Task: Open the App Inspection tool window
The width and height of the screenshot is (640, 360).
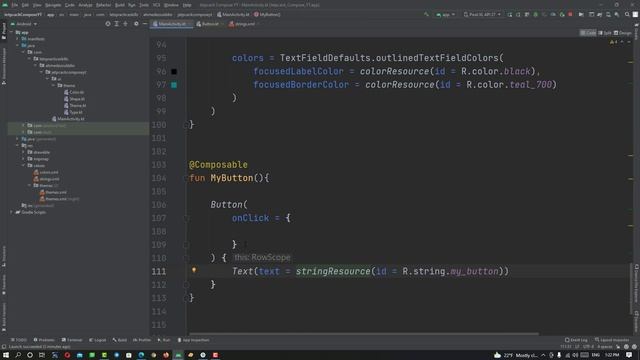Action: (193, 340)
